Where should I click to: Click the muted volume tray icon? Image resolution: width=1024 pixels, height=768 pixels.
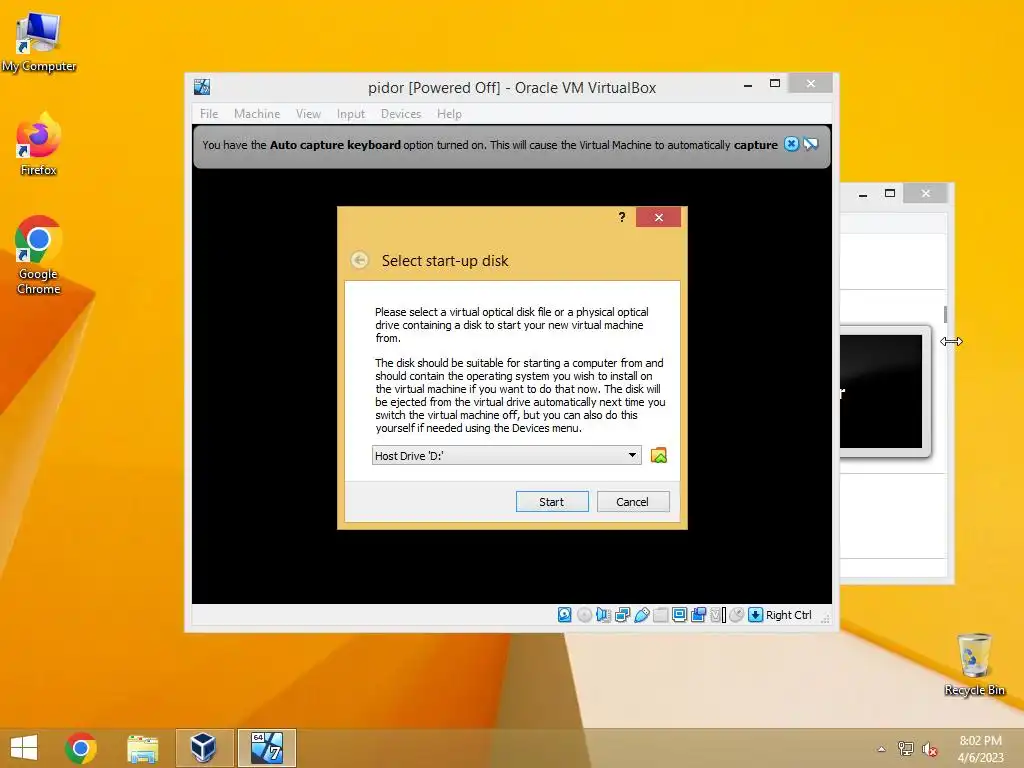(929, 749)
